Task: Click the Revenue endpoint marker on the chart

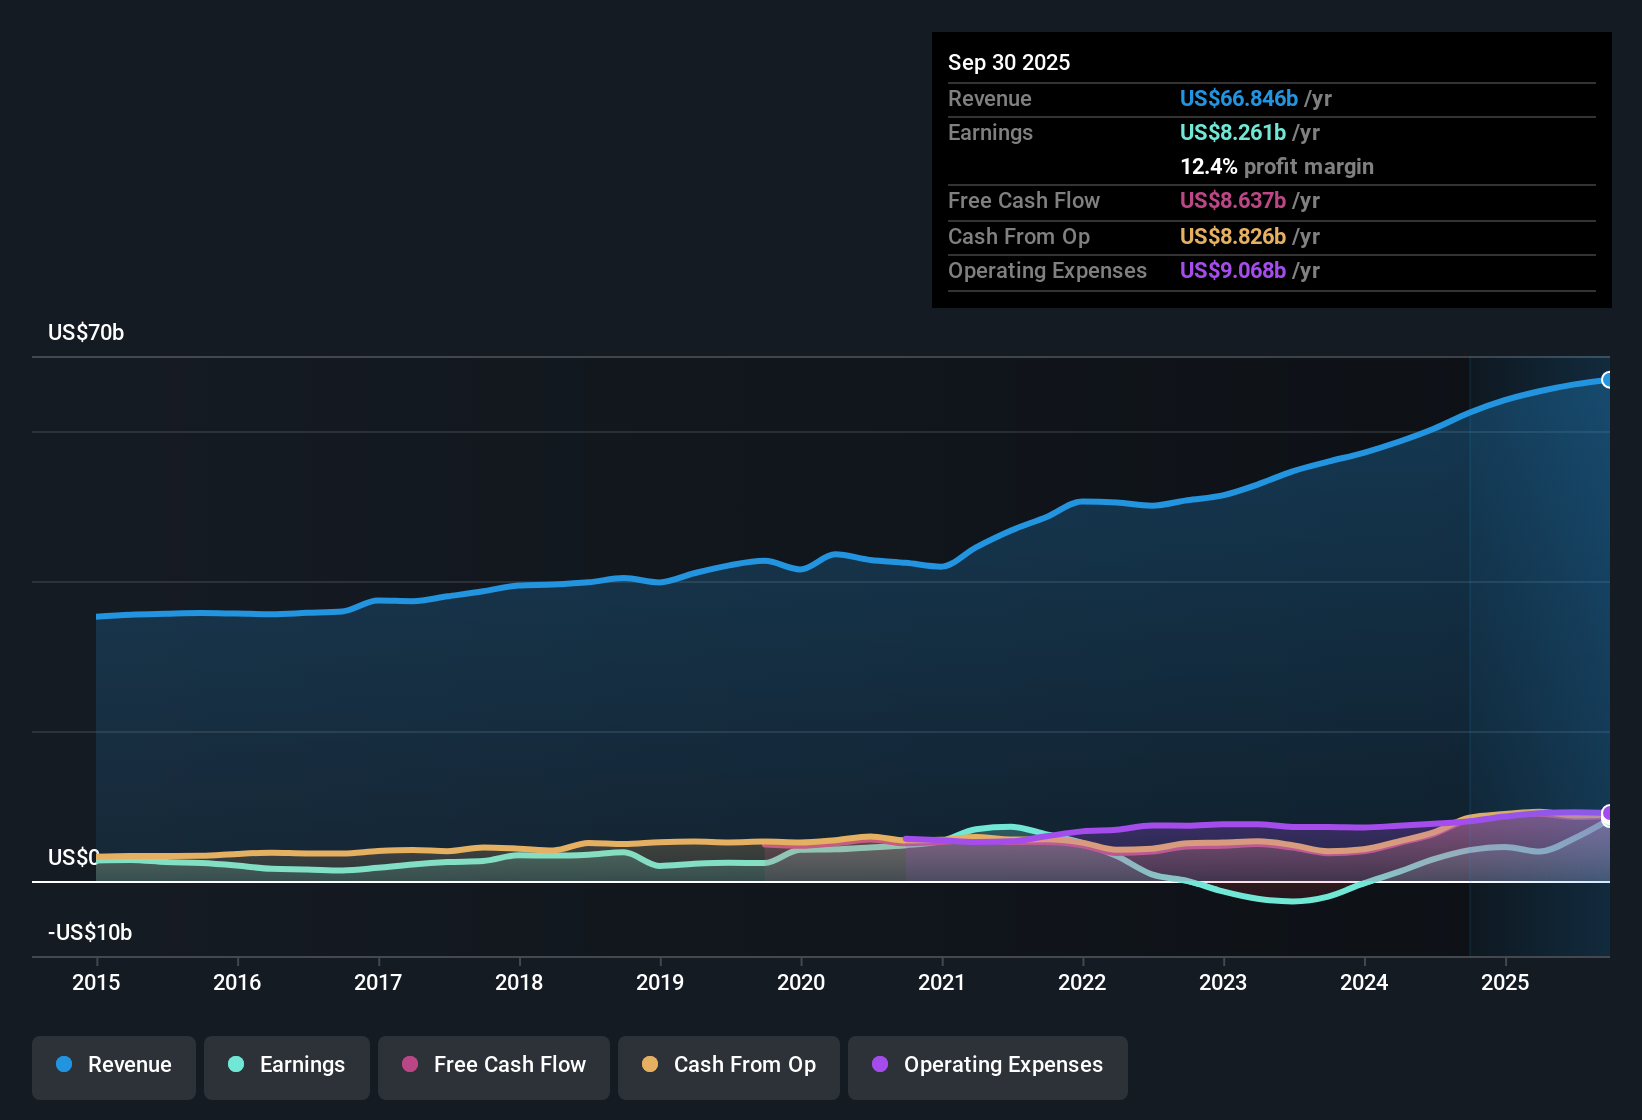Action: point(1607,380)
